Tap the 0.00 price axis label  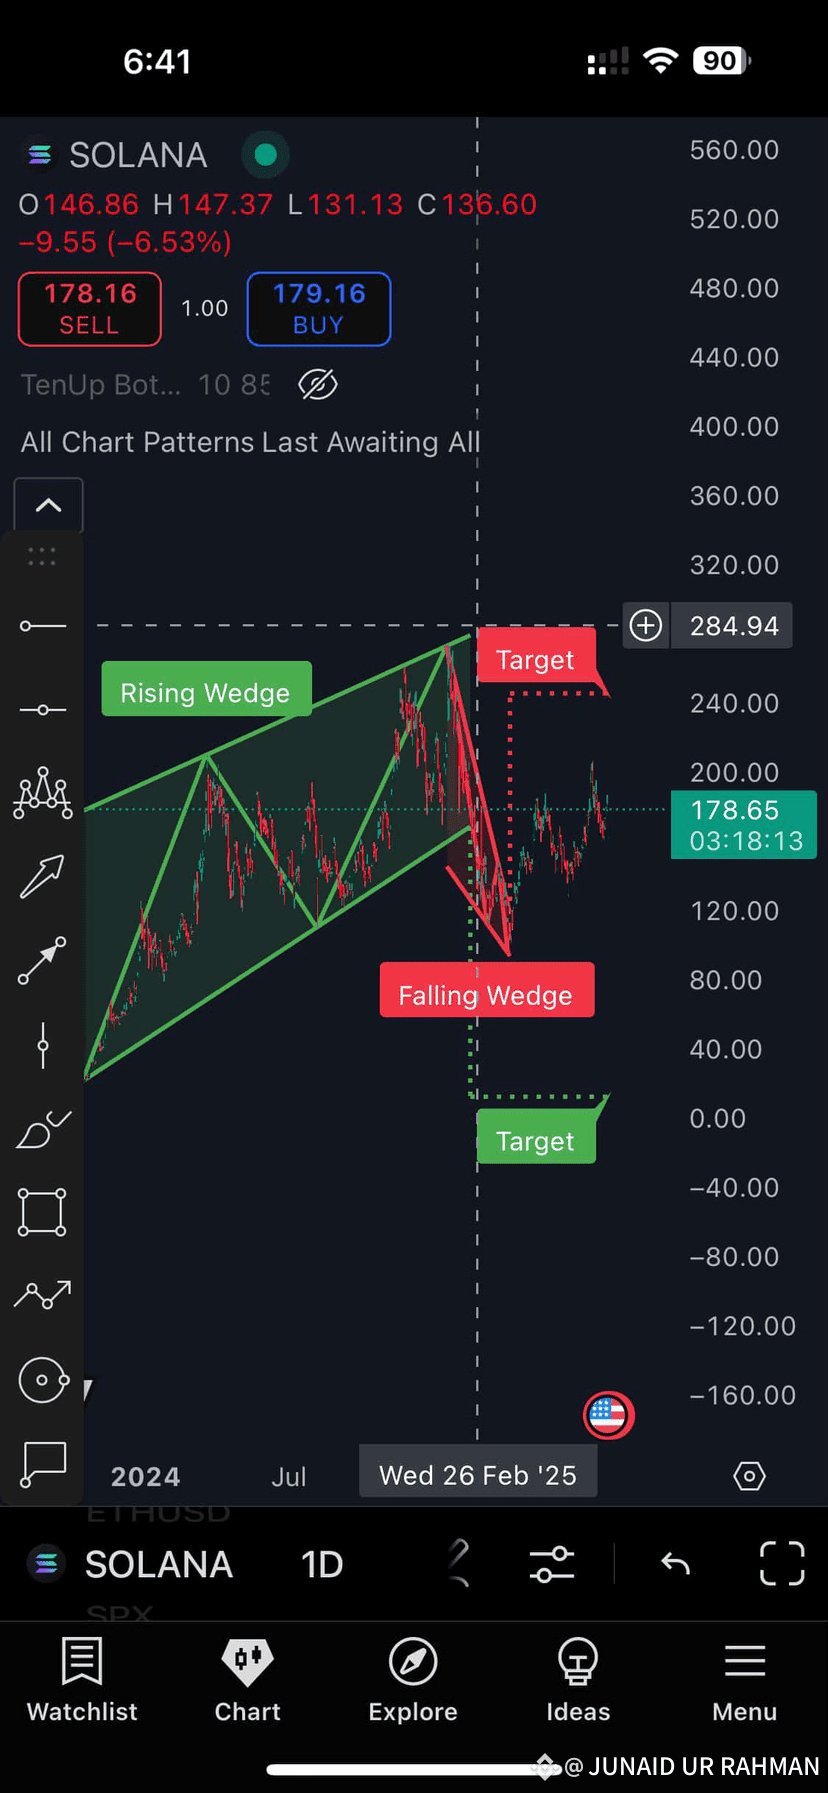coord(717,1118)
